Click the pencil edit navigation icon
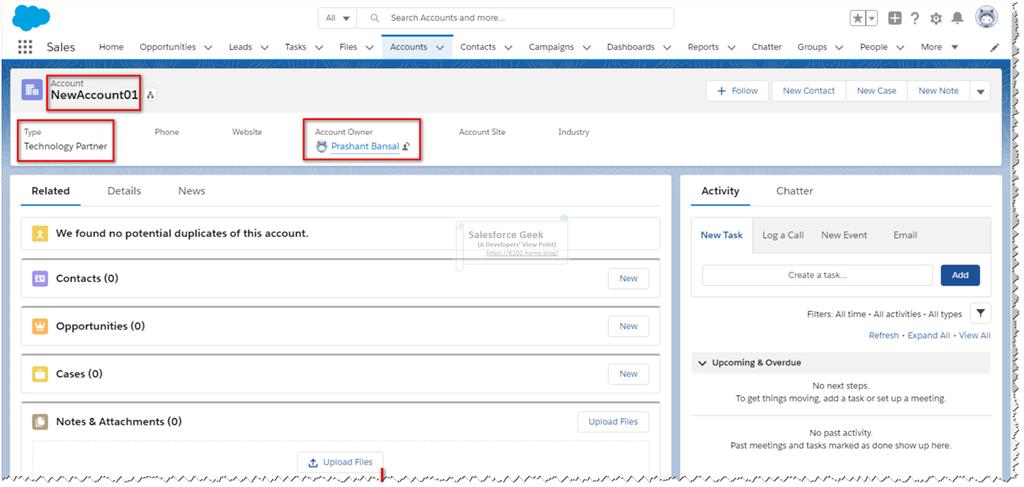 coord(995,48)
